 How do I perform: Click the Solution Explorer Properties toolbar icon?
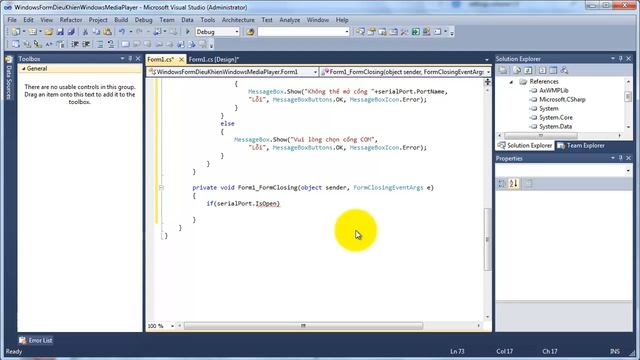503,70
